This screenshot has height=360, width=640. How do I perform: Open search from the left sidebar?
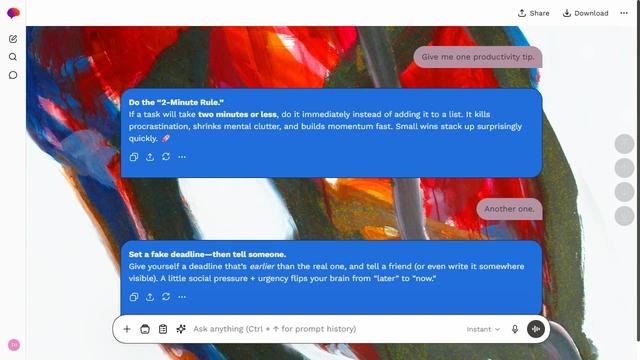click(13, 57)
